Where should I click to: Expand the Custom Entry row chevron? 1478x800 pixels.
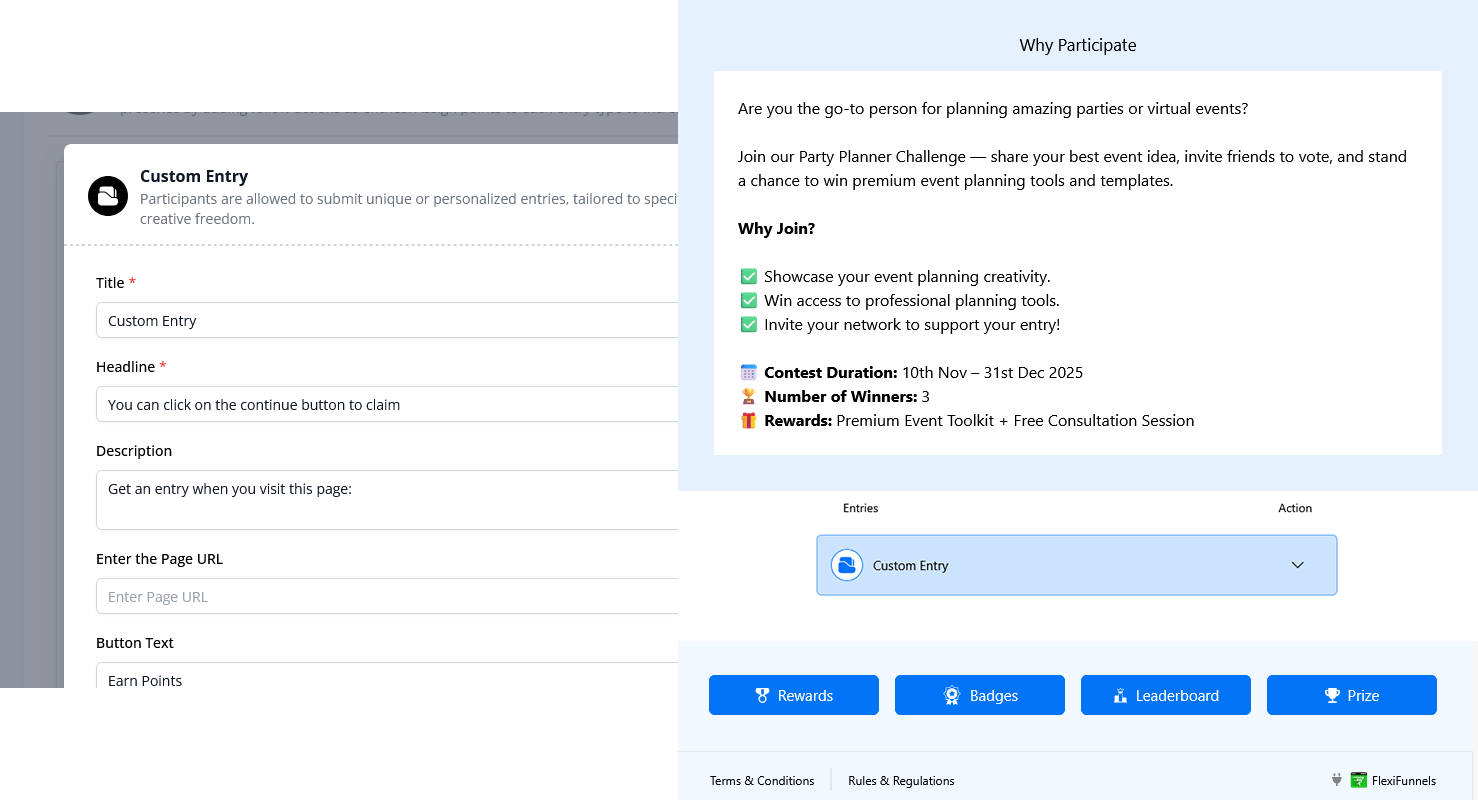click(1298, 565)
